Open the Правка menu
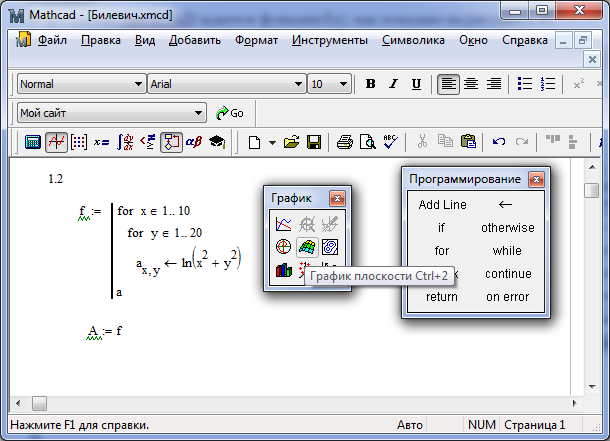The width and height of the screenshot is (610, 441). click(101, 40)
